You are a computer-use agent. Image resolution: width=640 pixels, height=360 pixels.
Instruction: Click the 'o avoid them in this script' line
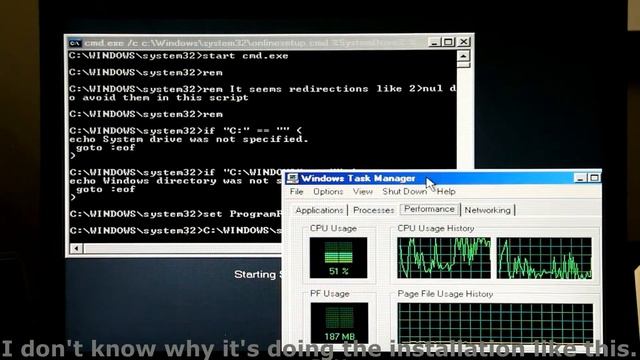point(158,98)
